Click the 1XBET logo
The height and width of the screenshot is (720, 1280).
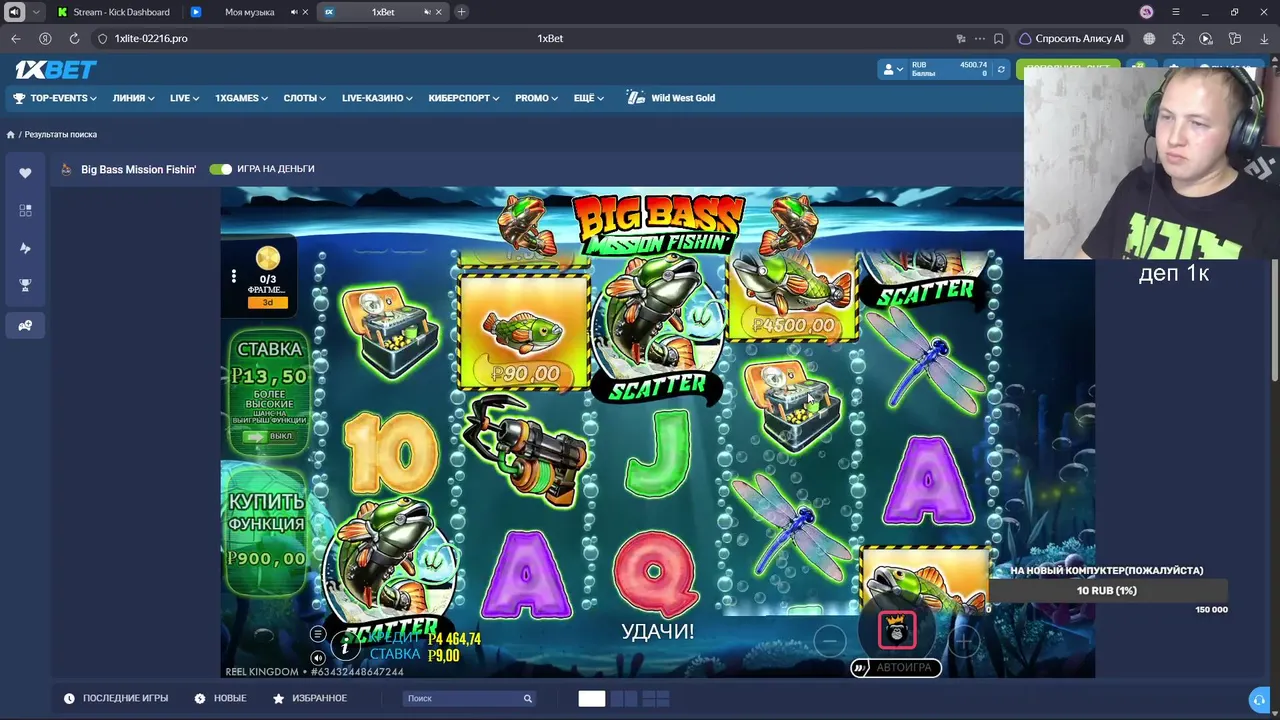pyautogui.click(x=56, y=69)
